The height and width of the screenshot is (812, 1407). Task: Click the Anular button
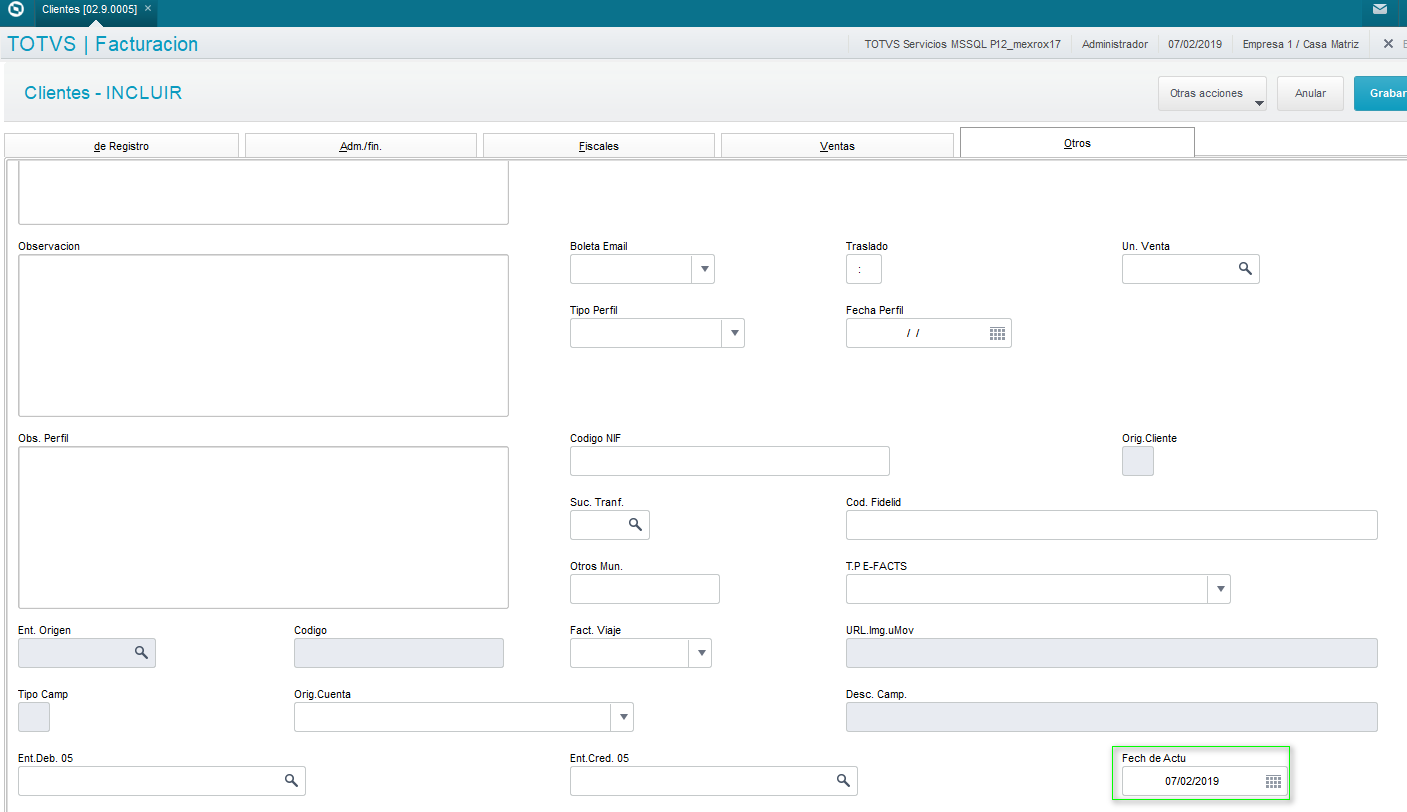click(x=1310, y=93)
